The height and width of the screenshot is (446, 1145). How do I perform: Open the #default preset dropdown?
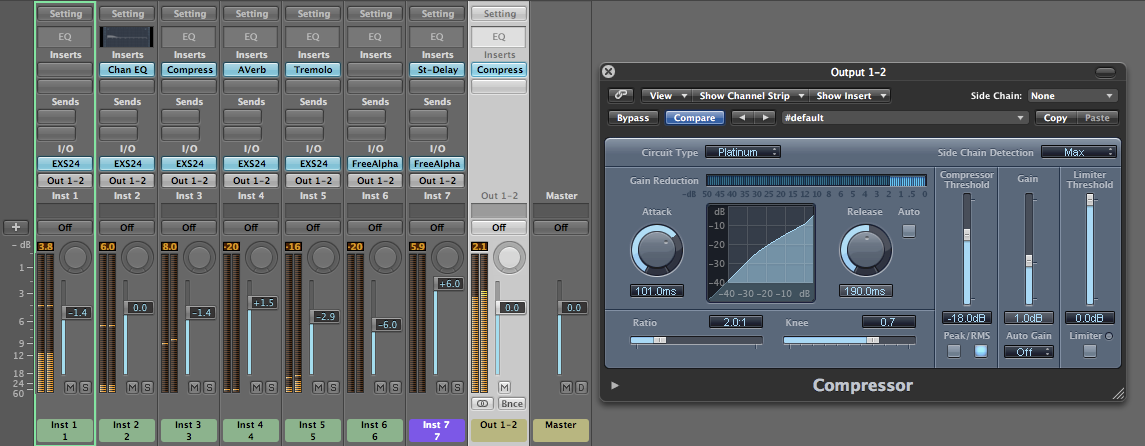pos(904,118)
